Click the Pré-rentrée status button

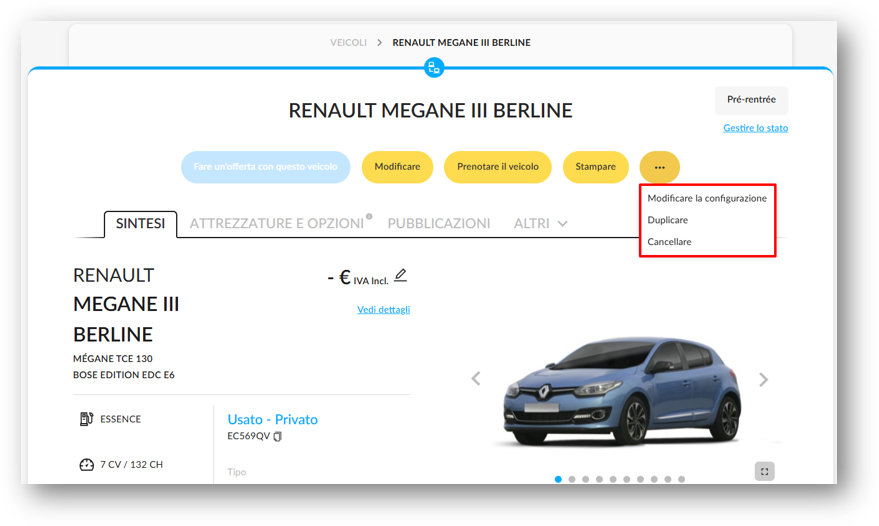click(x=751, y=100)
